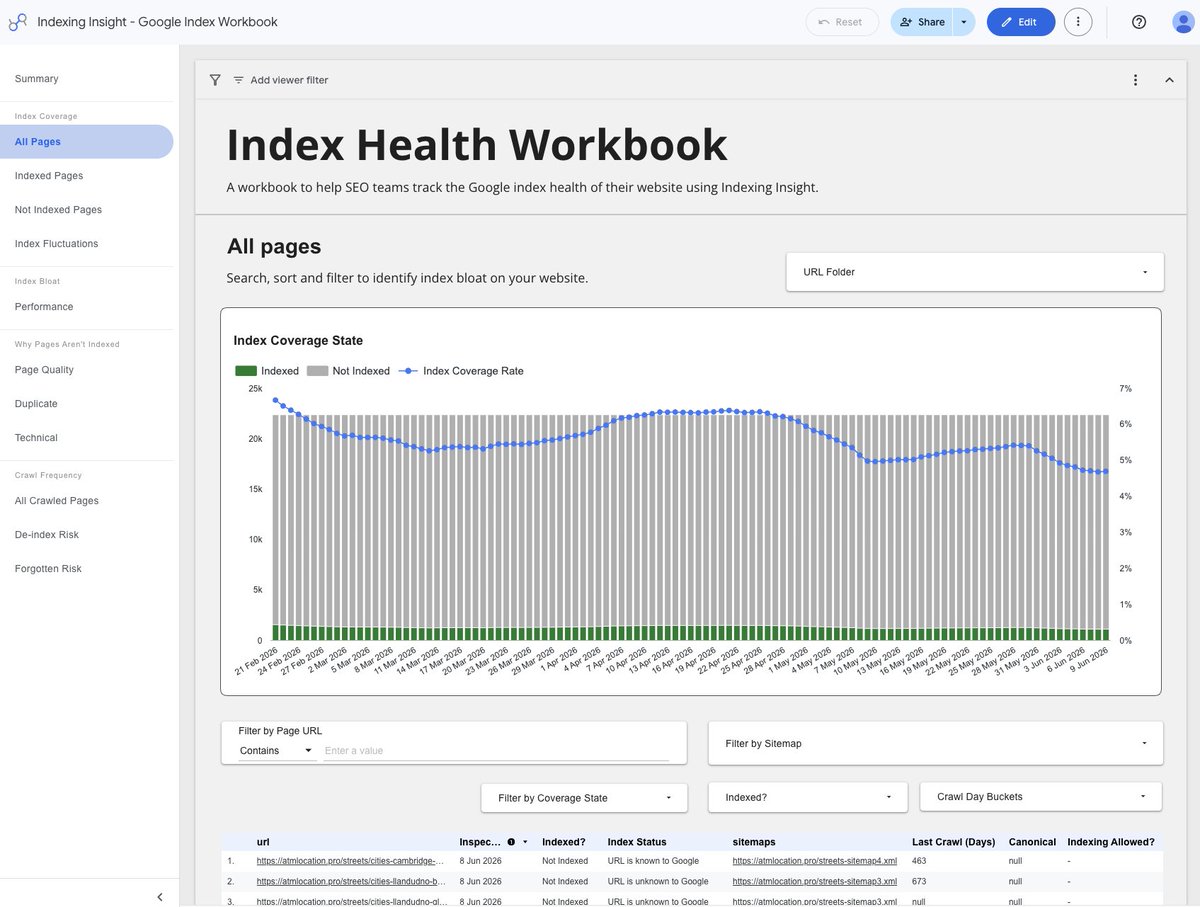Viewport: 1200px width, 907px height.
Task: Click the Index Status column header
Action: point(637,842)
